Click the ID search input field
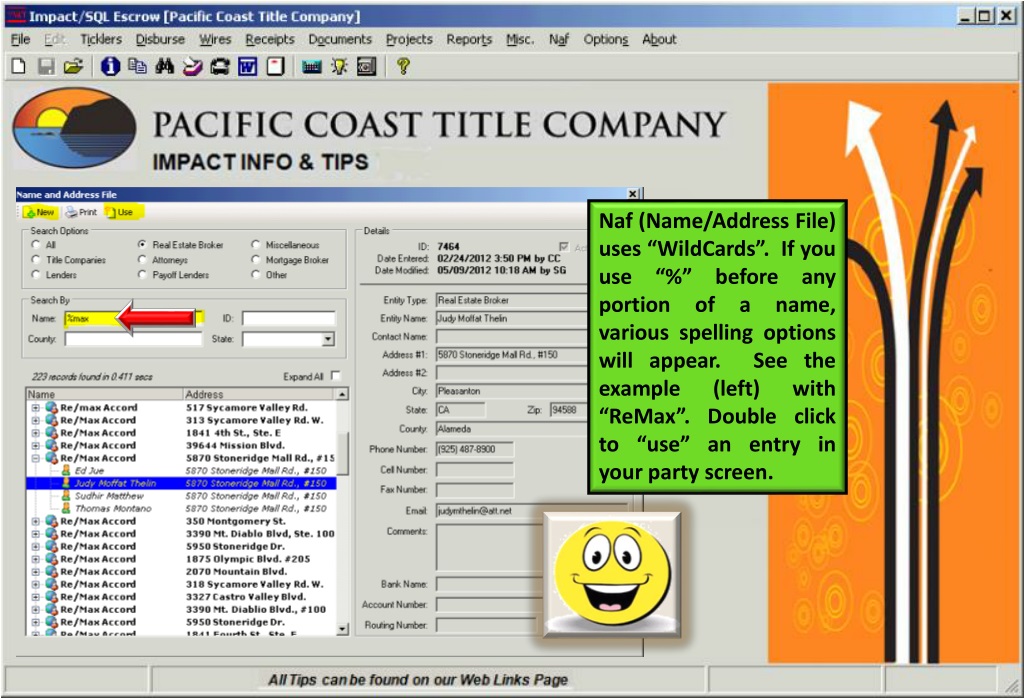1024x698 pixels. pyautogui.click(x=289, y=318)
